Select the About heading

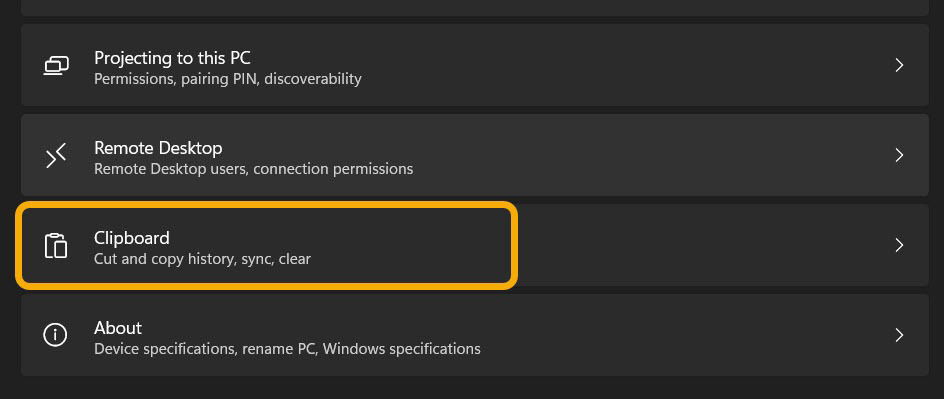click(118, 328)
